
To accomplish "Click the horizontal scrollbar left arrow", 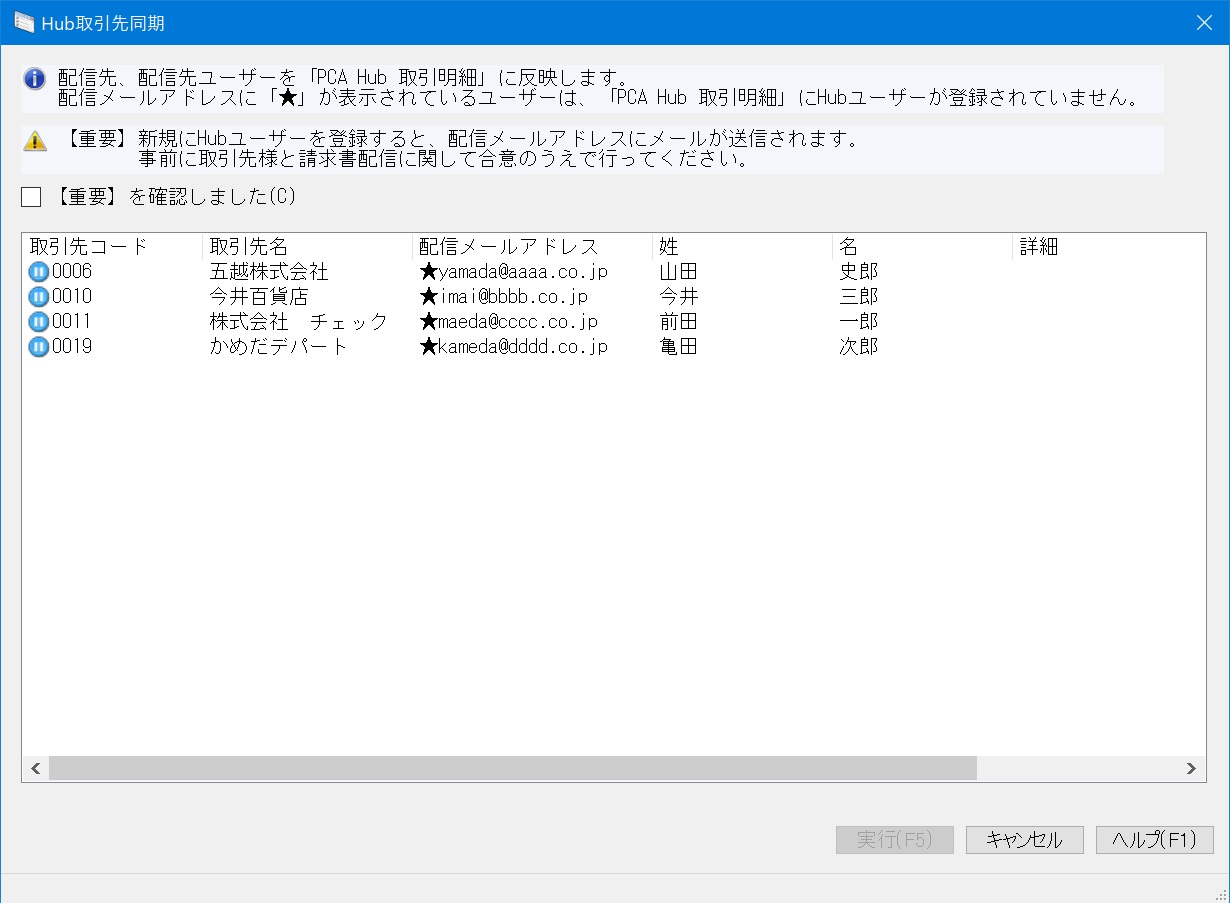I will (x=35, y=768).
